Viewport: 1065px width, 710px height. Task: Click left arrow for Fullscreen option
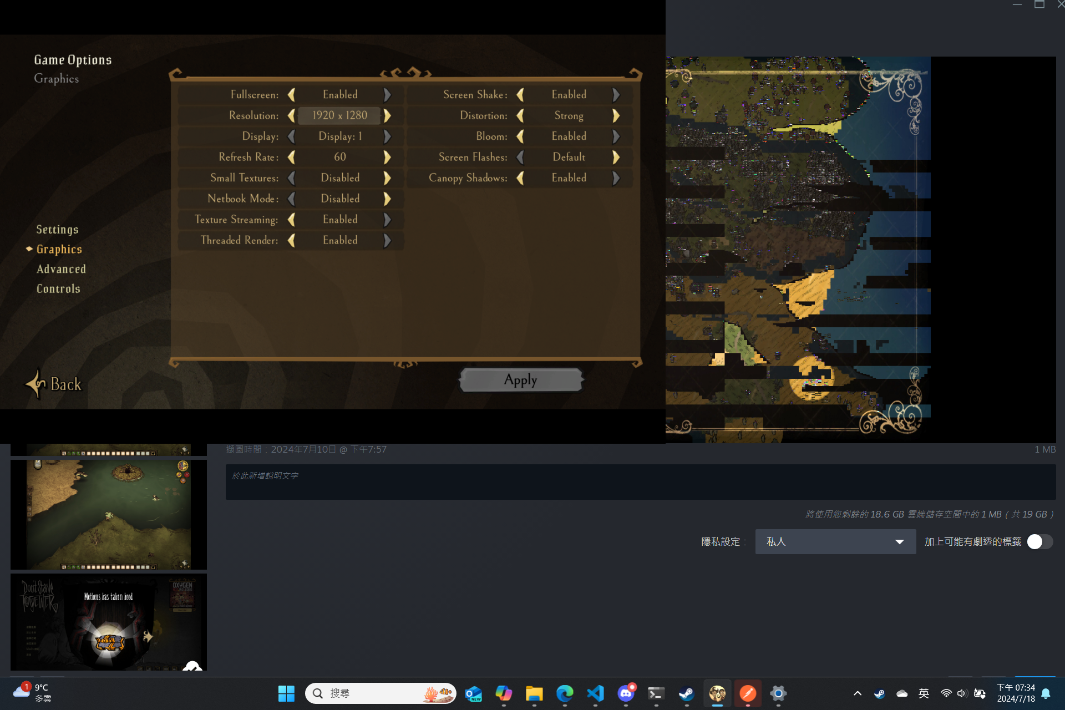pos(291,94)
